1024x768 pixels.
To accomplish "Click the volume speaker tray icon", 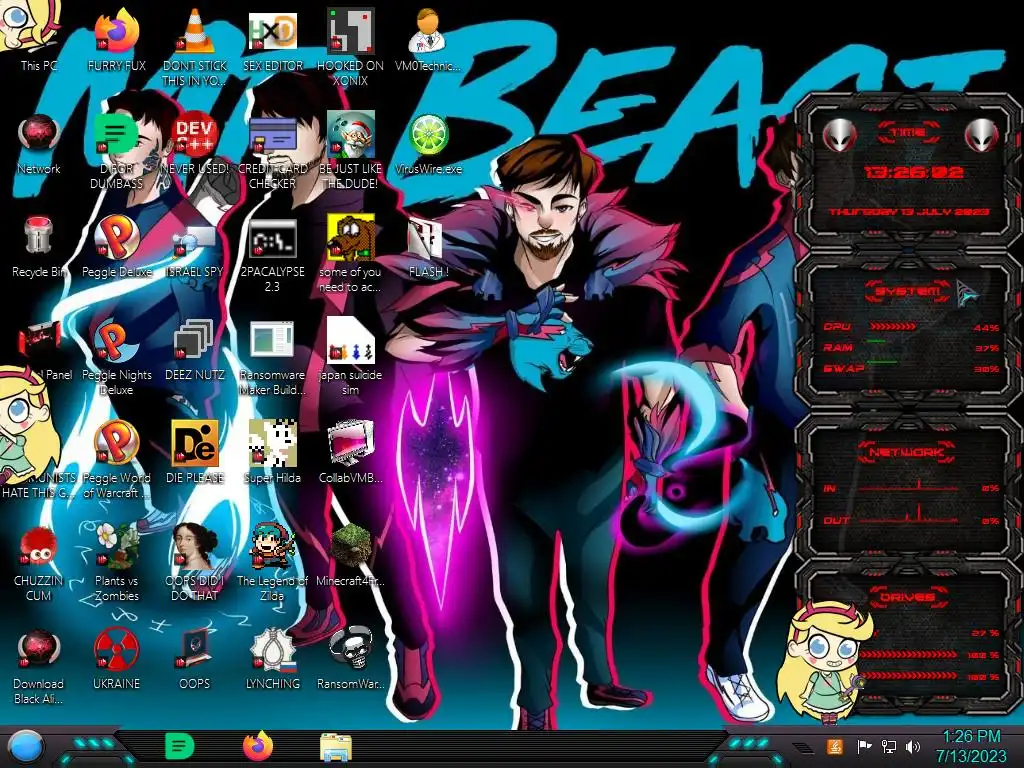I will 913,747.
